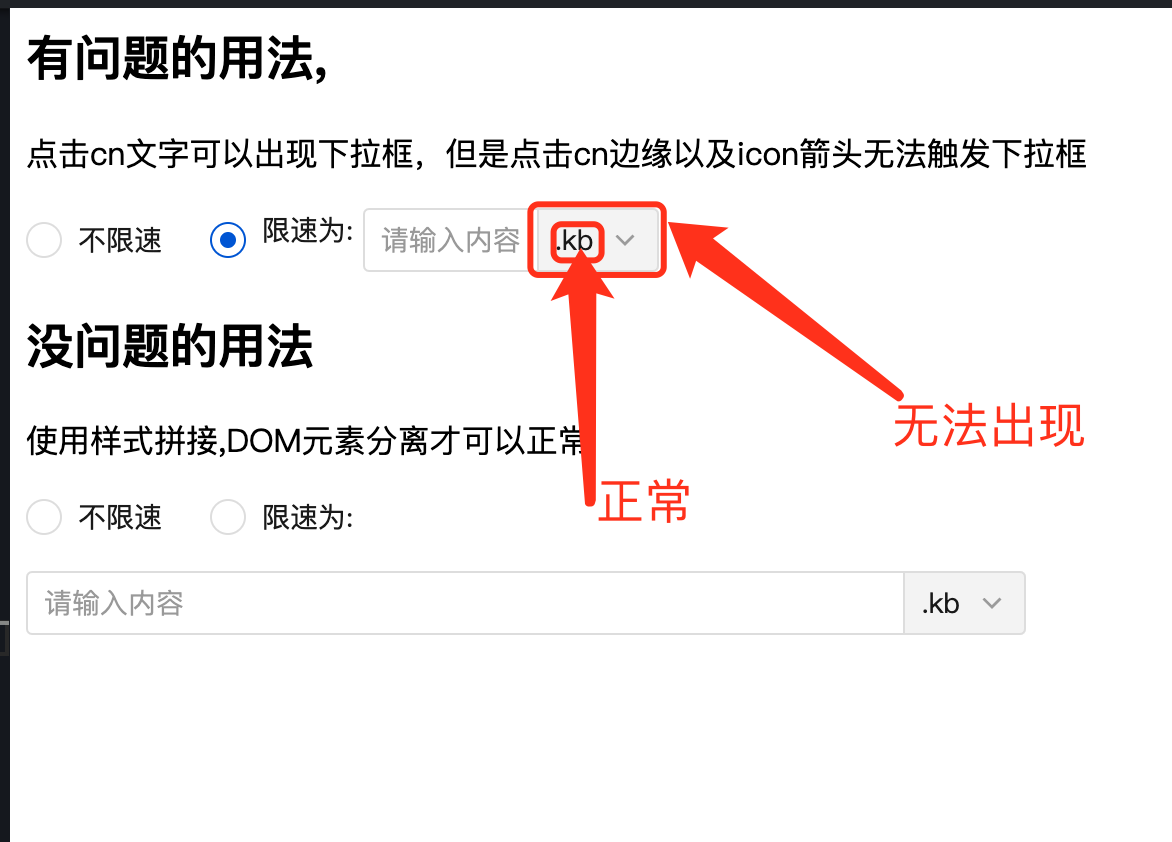Click the red 正常 annotation text
Screen dimensions: 1172x842
tap(644, 501)
